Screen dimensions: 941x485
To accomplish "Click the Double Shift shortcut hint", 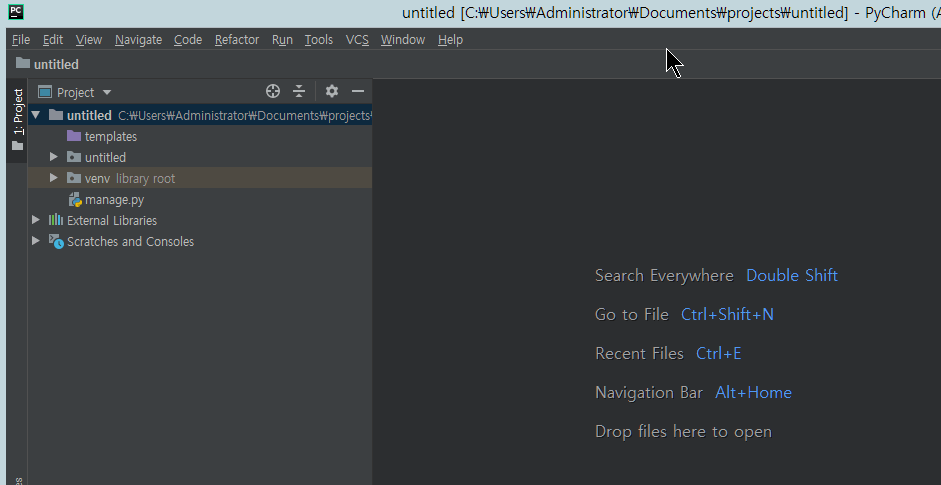I will point(792,276).
